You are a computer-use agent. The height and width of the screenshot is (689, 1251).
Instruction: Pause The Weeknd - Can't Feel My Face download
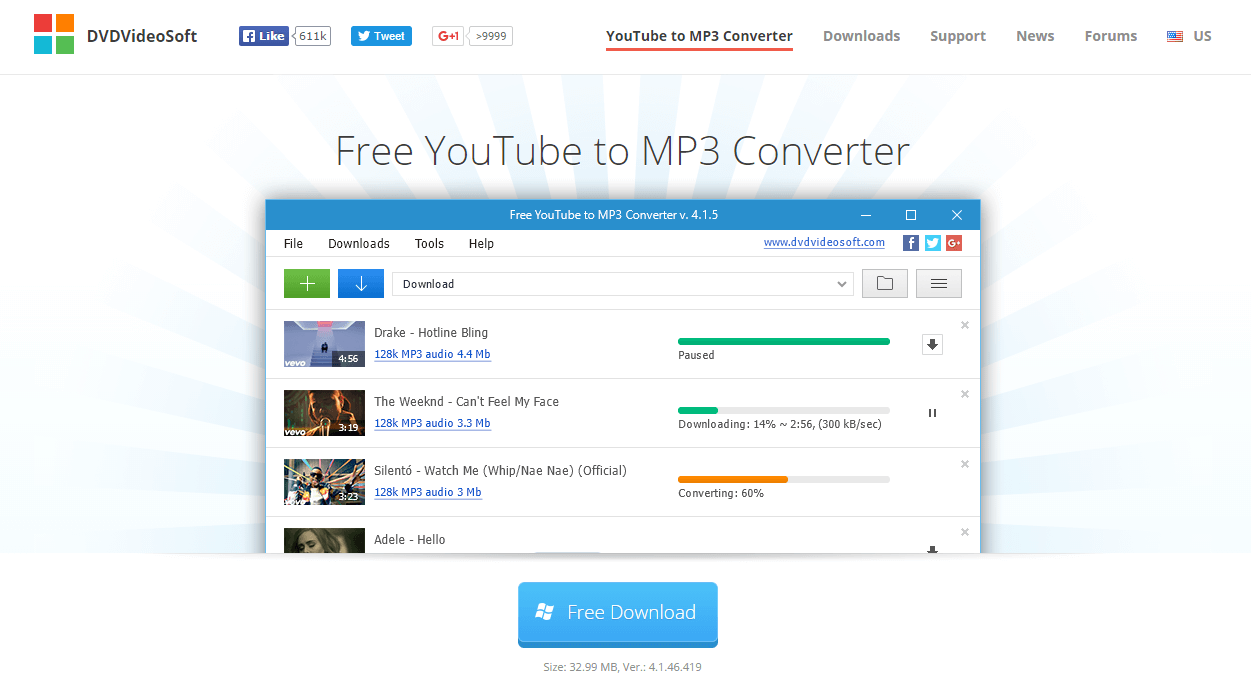[x=931, y=412]
